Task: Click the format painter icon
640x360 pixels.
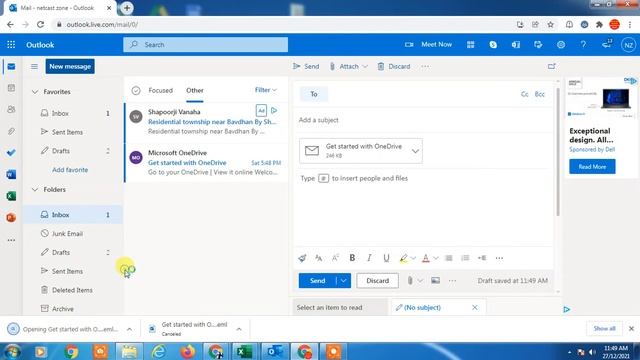Action: tap(302, 258)
